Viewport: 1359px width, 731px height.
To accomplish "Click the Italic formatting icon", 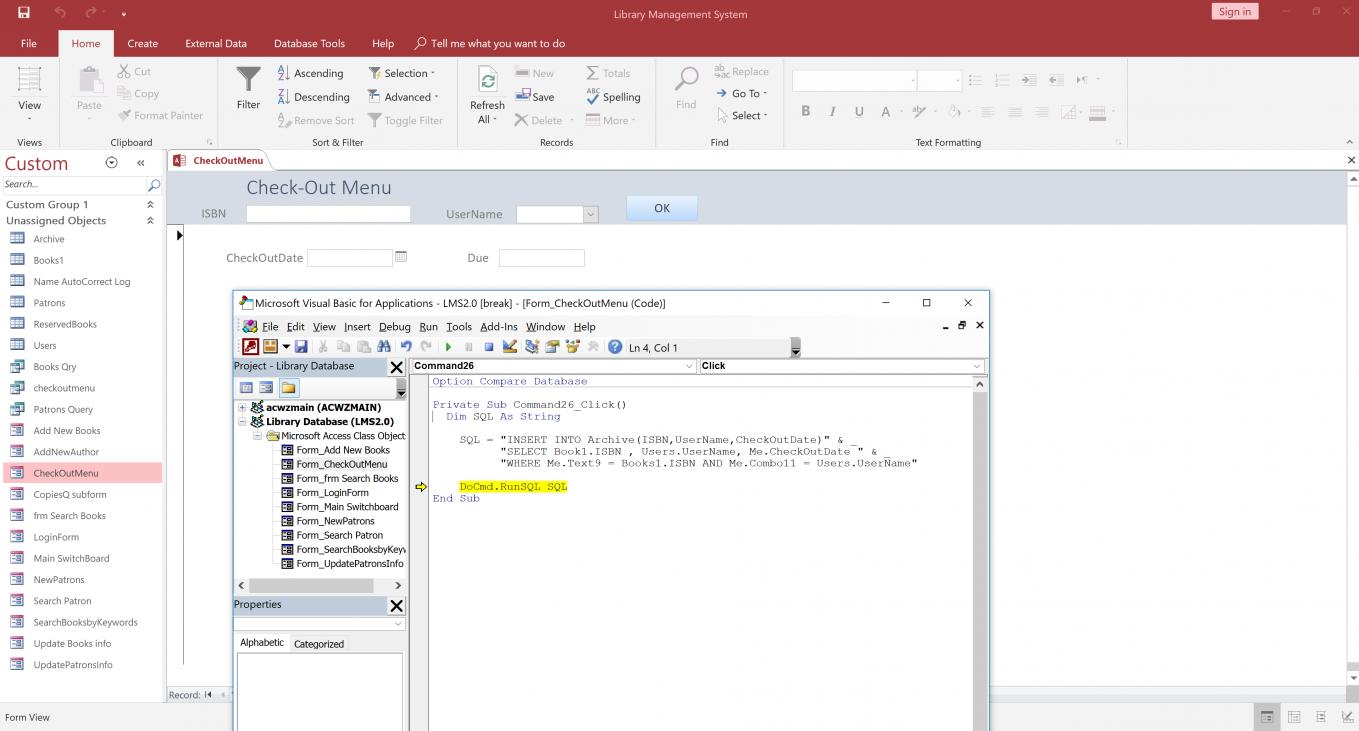I will (x=832, y=112).
